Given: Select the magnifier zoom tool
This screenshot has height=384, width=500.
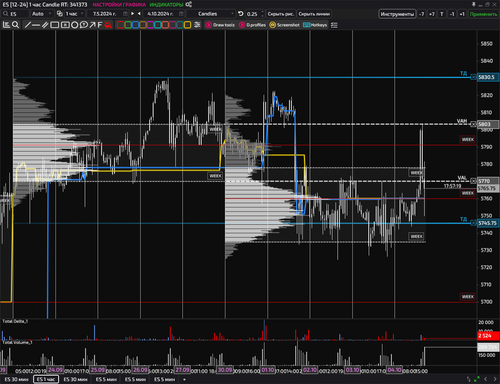Looking at the screenshot, I should pyautogui.click(x=15, y=25).
